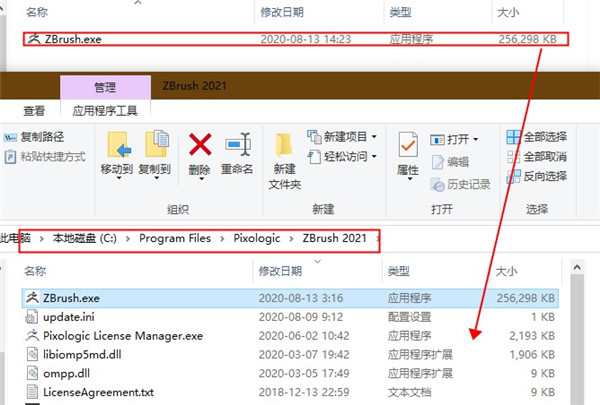Viewport: 600px width, 405px height.
Task: Select libiomp5md.dll file name
Action: pyautogui.click(x=82, y=354)
